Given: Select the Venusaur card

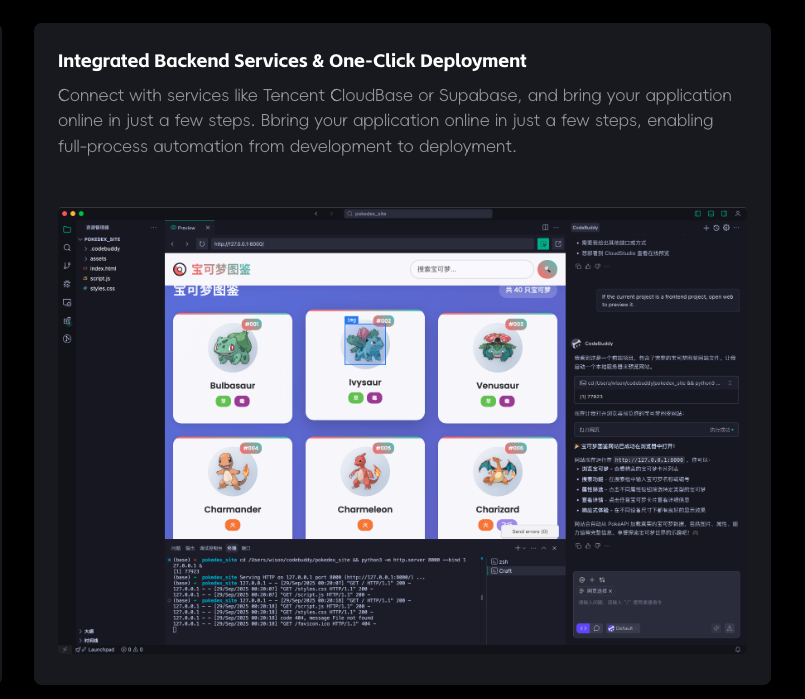Looking at the screenshot, I should click(x=497, y=368).
